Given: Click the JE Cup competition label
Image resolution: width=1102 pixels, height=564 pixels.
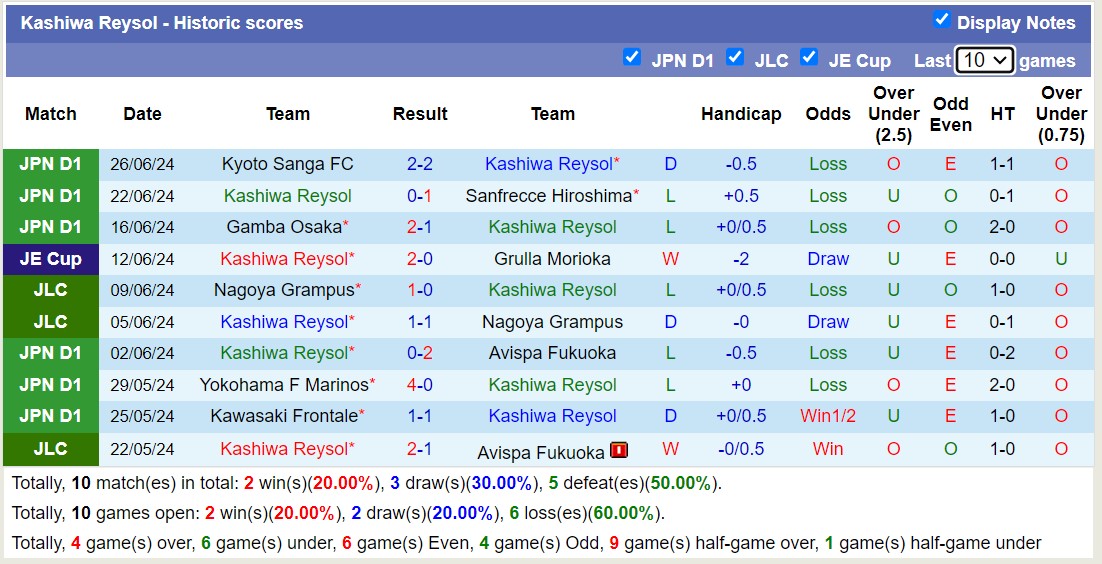Looking at the screenshot, I should [x=51, y=259].
